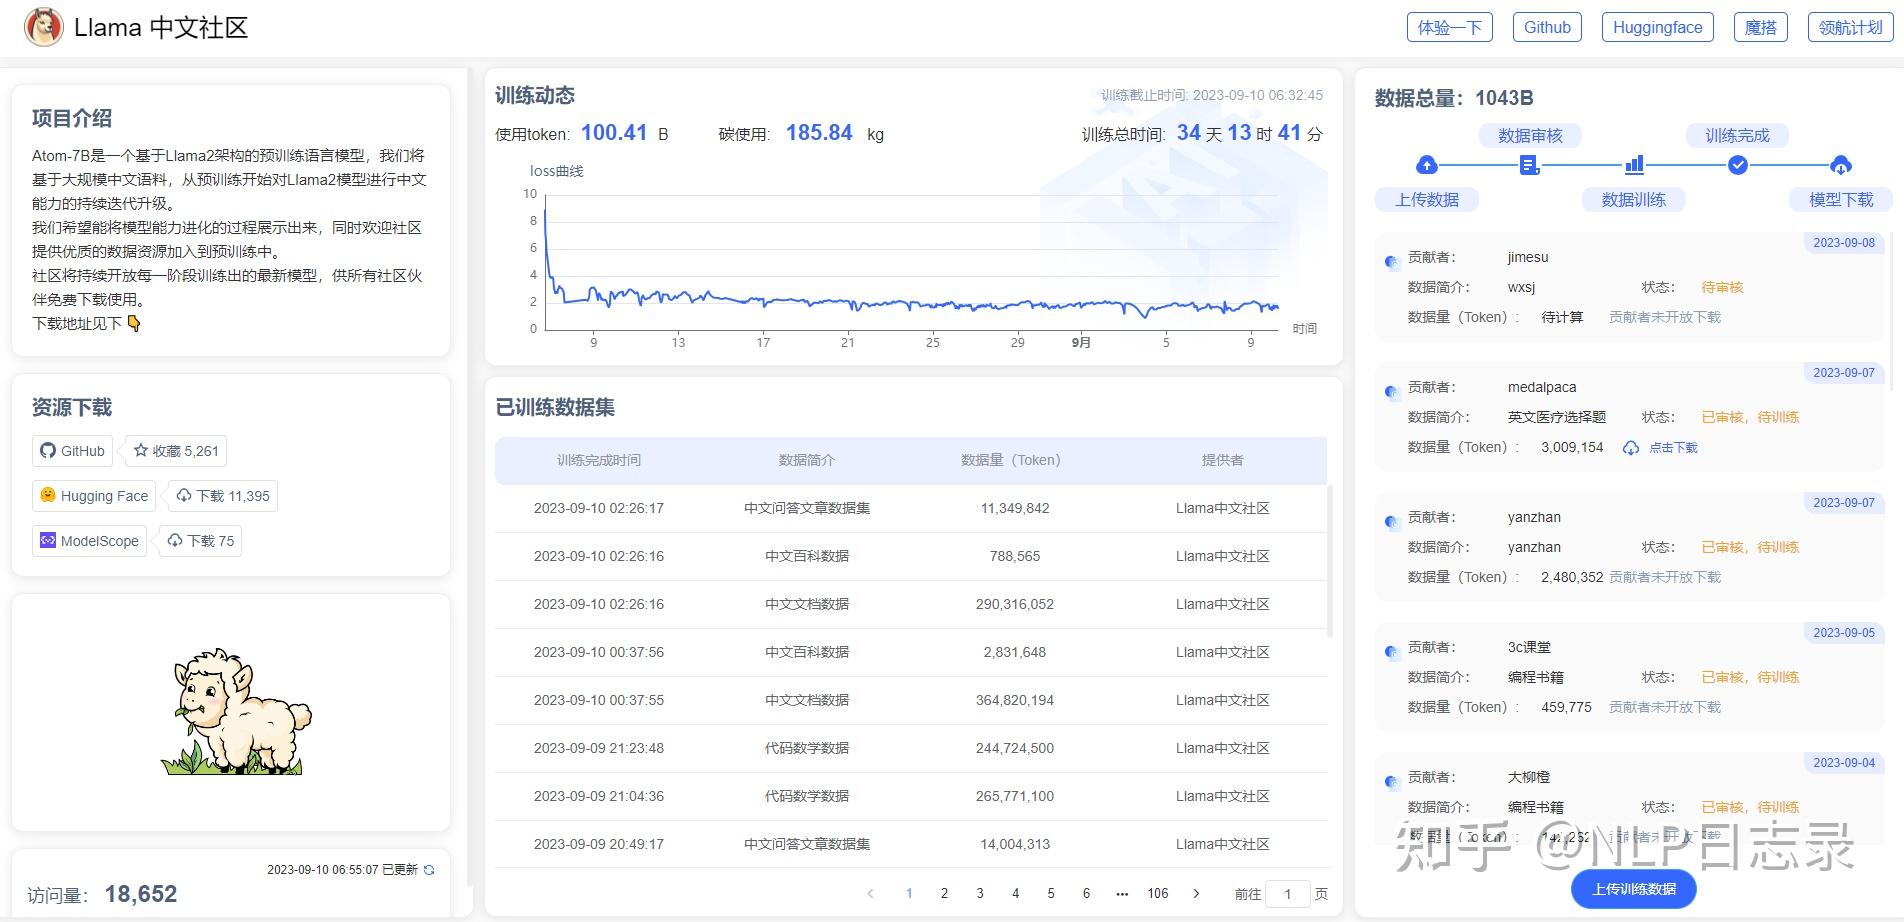Click the cloud download icon for 模型下载

point(1841,165)
